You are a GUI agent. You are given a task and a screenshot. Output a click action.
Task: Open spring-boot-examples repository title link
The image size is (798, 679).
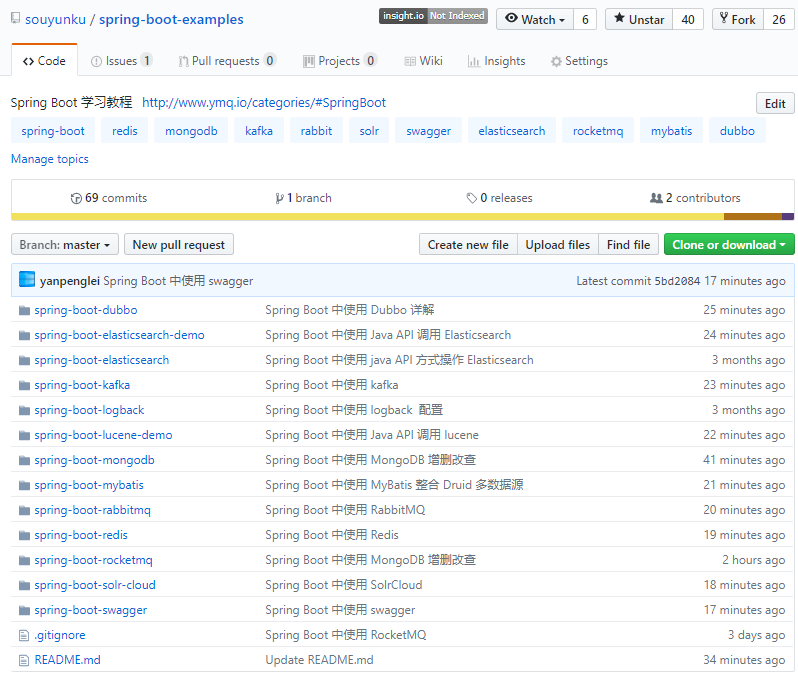click(x=171, y=19)
